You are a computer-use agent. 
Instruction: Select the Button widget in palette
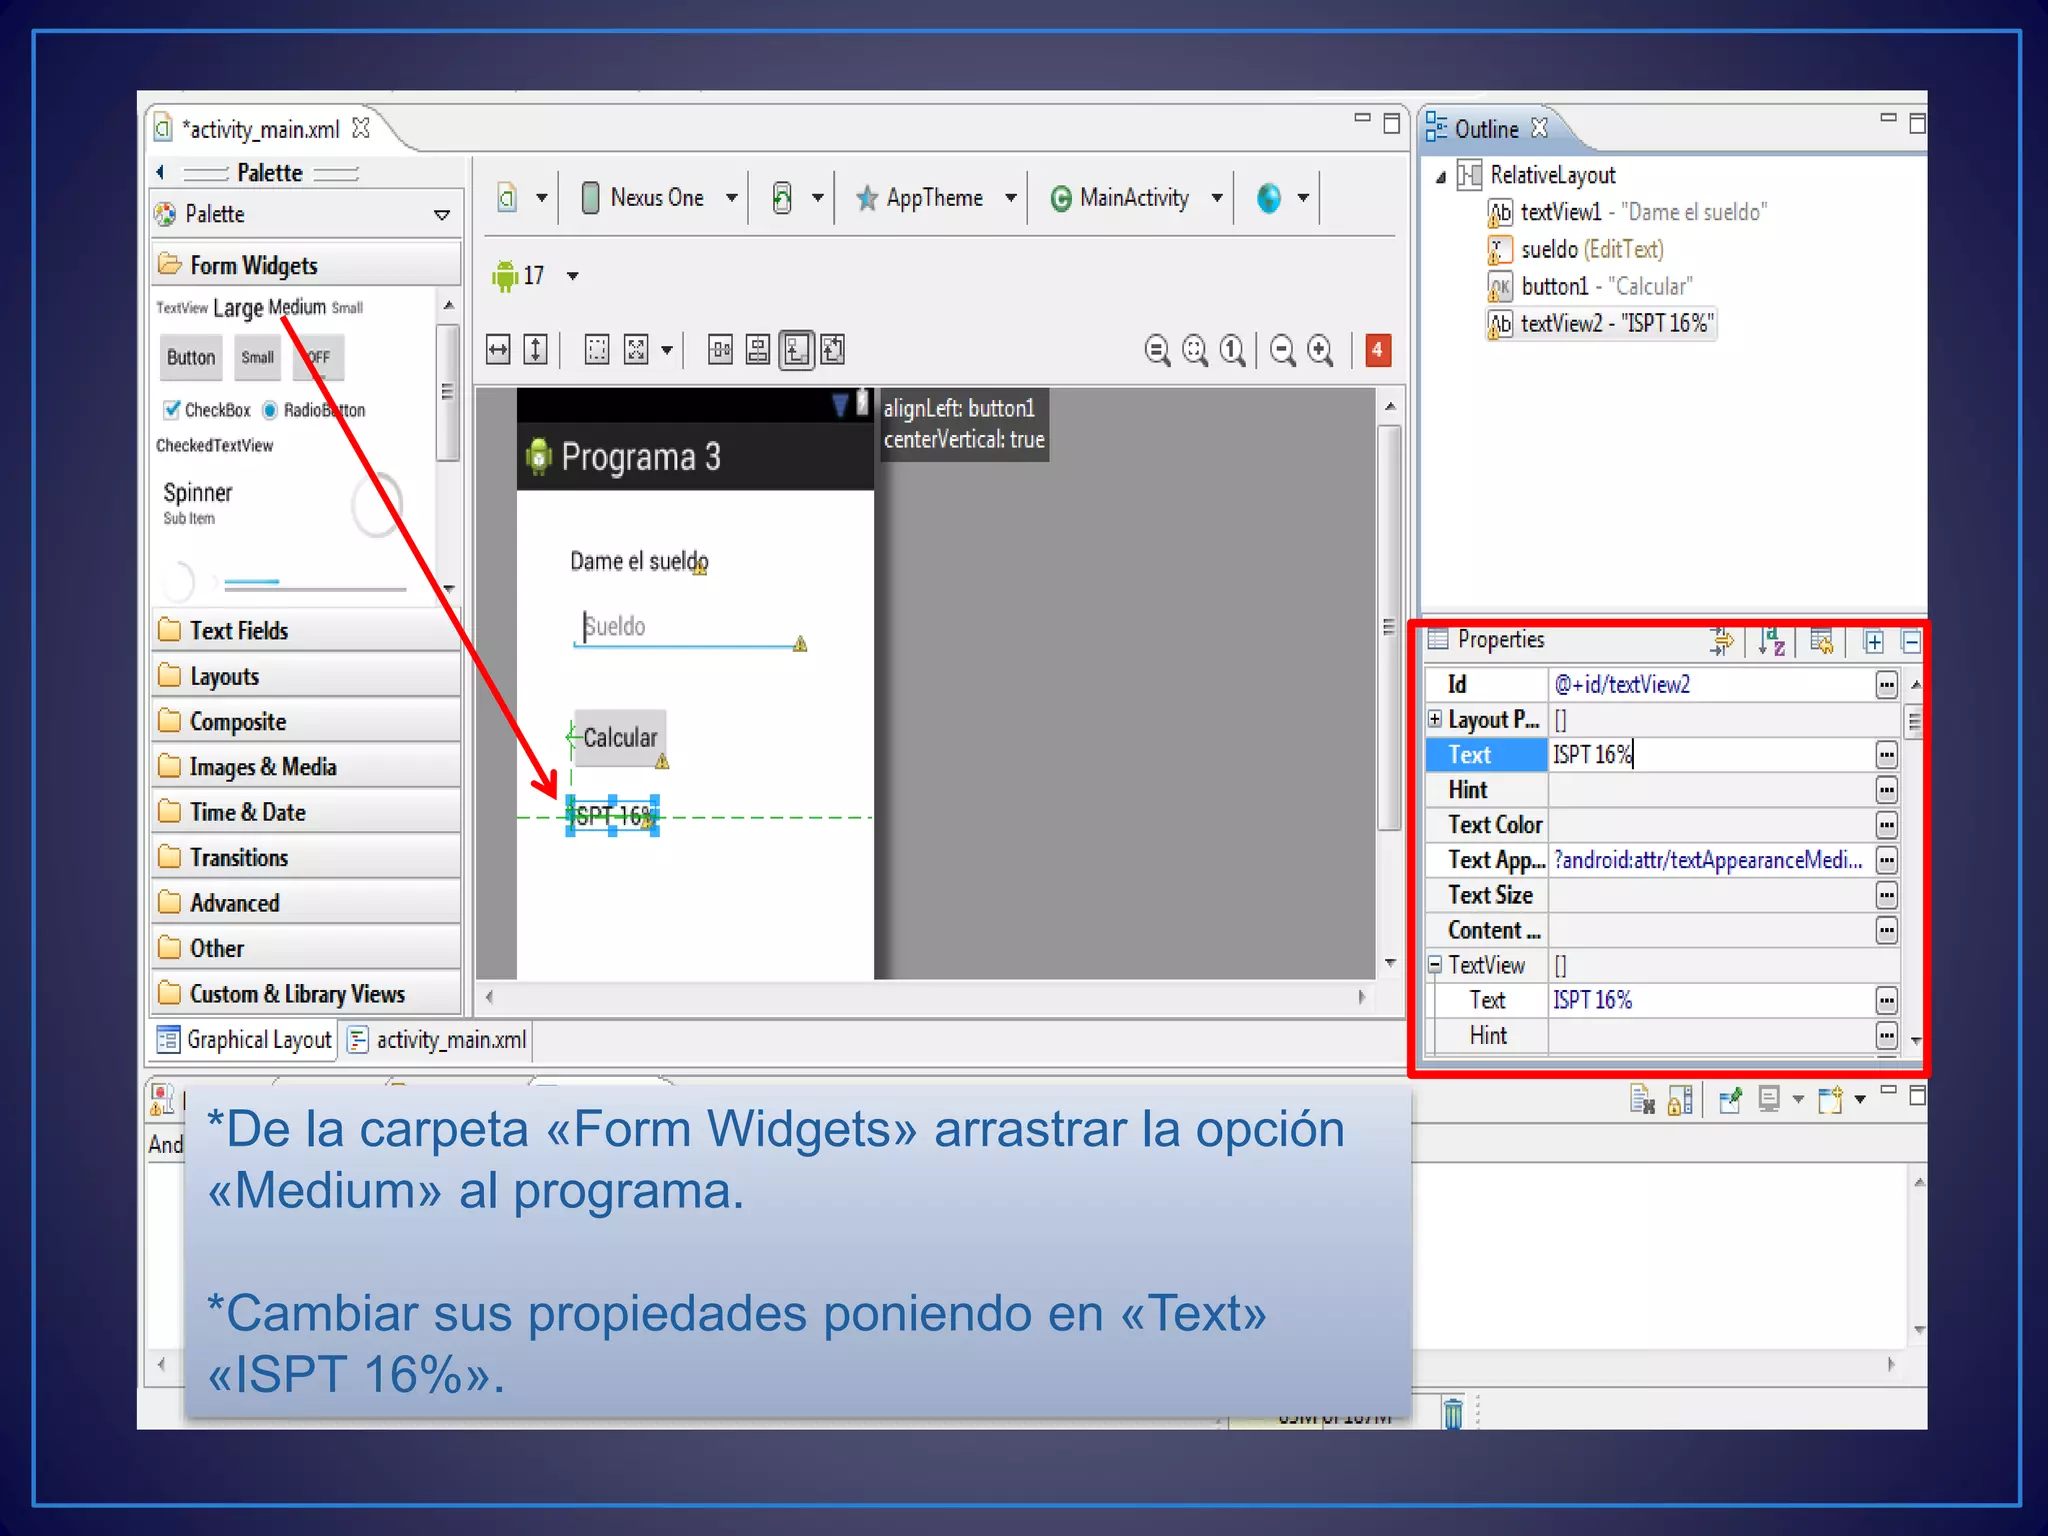click(191, 358)
